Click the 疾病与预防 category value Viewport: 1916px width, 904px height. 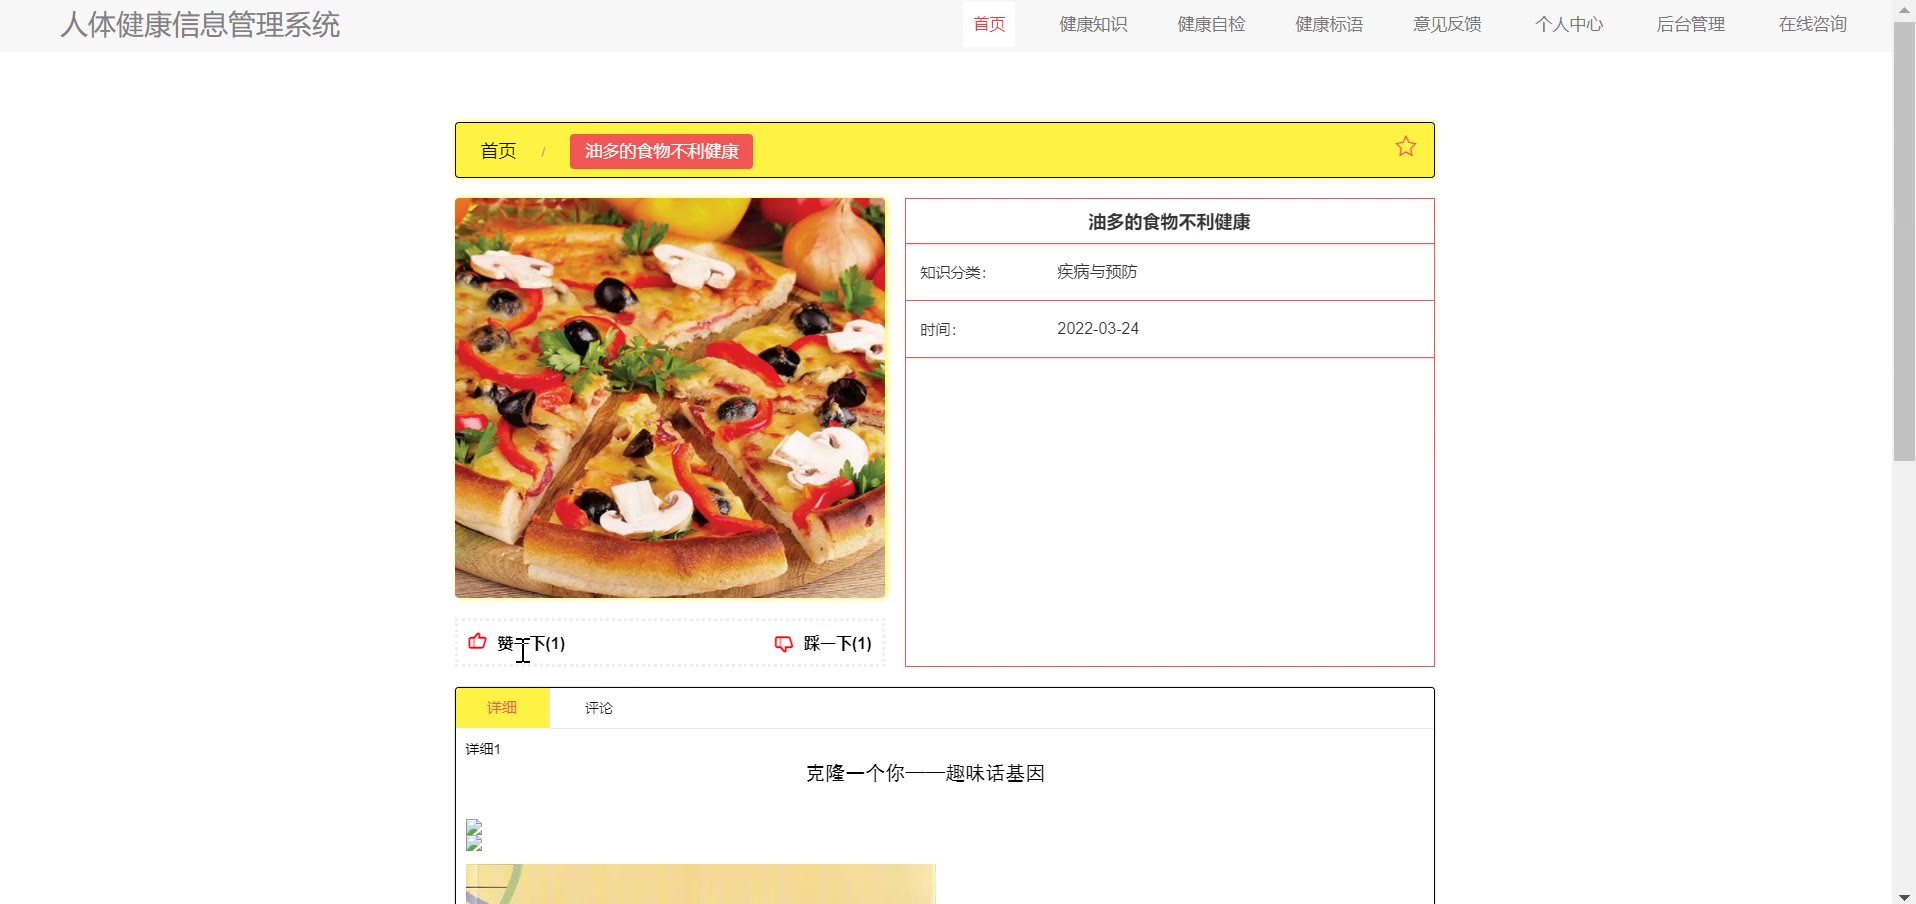point(1097,272)
